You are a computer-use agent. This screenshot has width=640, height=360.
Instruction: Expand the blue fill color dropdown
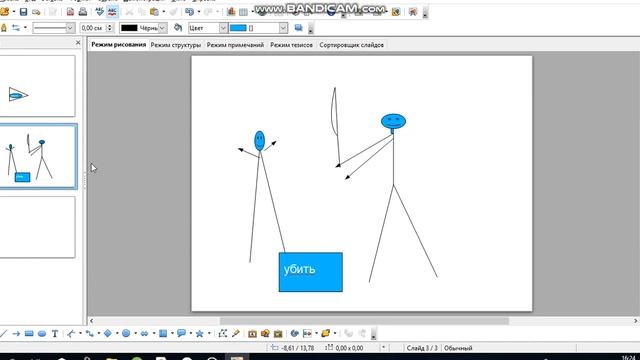pyautogui.click(x=283, y=28)
